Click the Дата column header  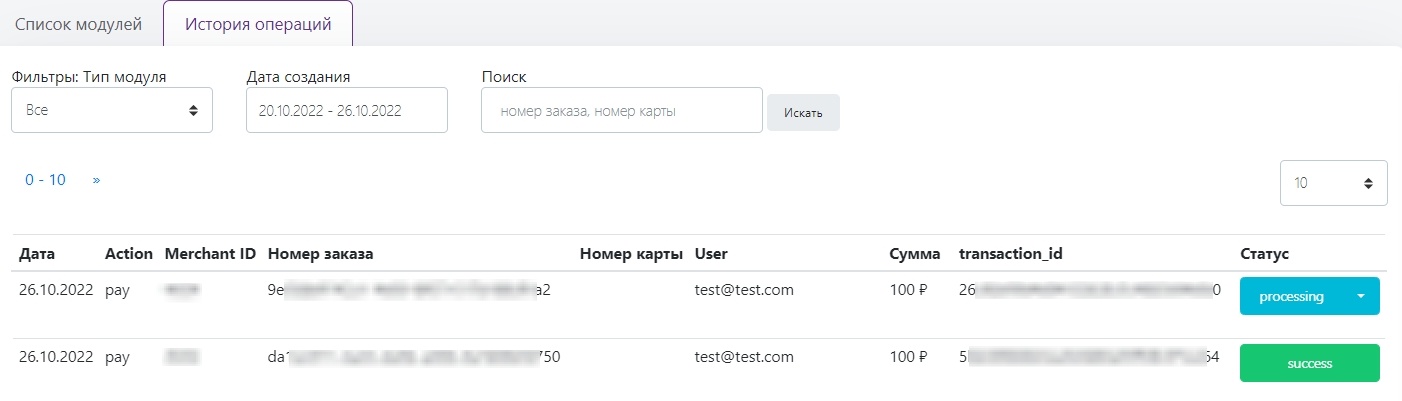pyautogui.click(x=37, y=254)
